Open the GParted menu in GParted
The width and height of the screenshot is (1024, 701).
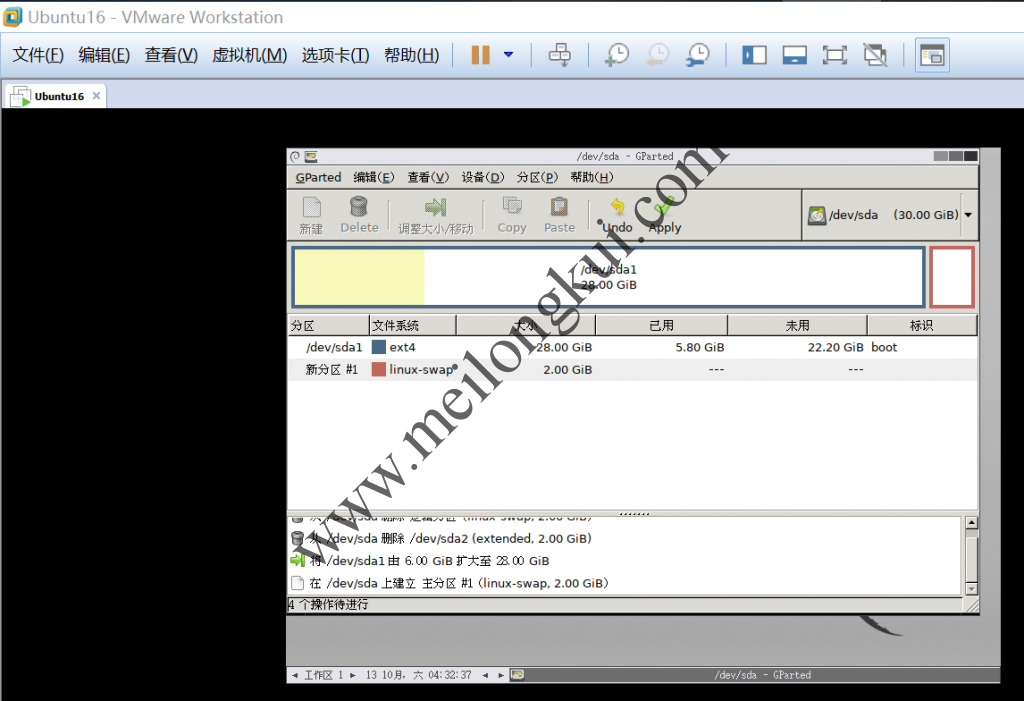click(318, 177)
